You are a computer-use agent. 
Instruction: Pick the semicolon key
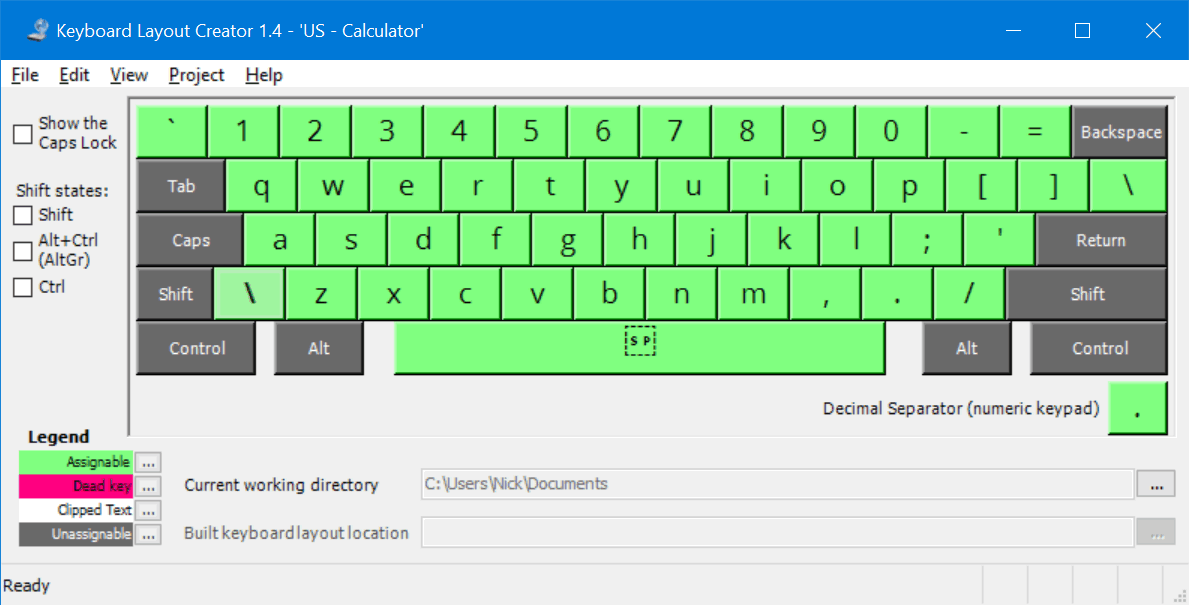927,240
